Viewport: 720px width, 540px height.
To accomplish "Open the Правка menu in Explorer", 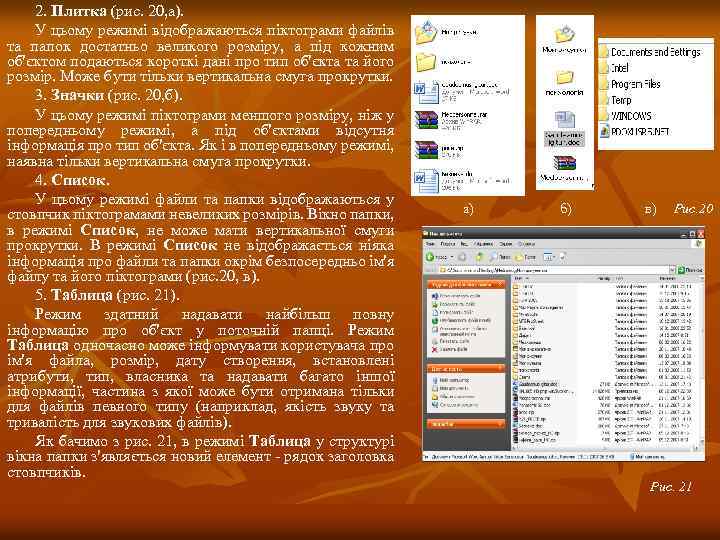I will (448, 244).
